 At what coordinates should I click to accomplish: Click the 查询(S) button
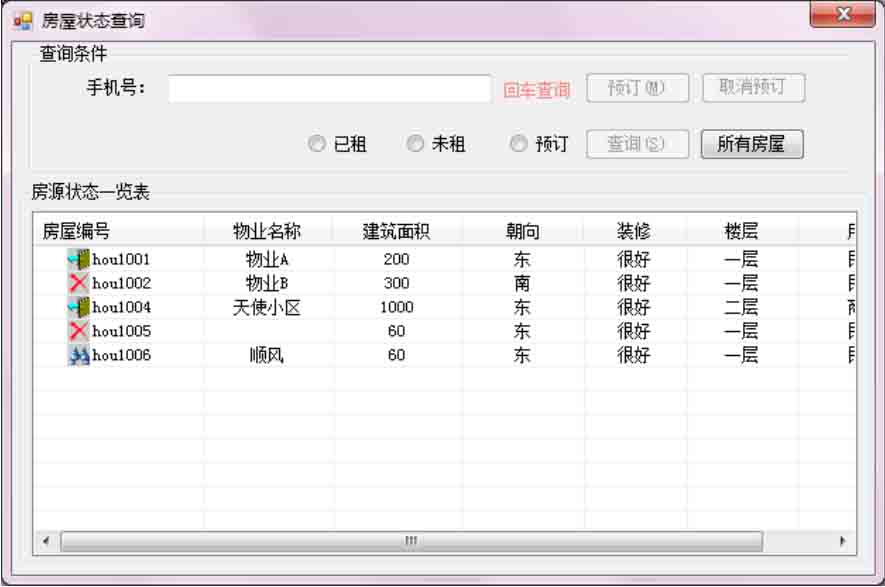click(637, 144)
